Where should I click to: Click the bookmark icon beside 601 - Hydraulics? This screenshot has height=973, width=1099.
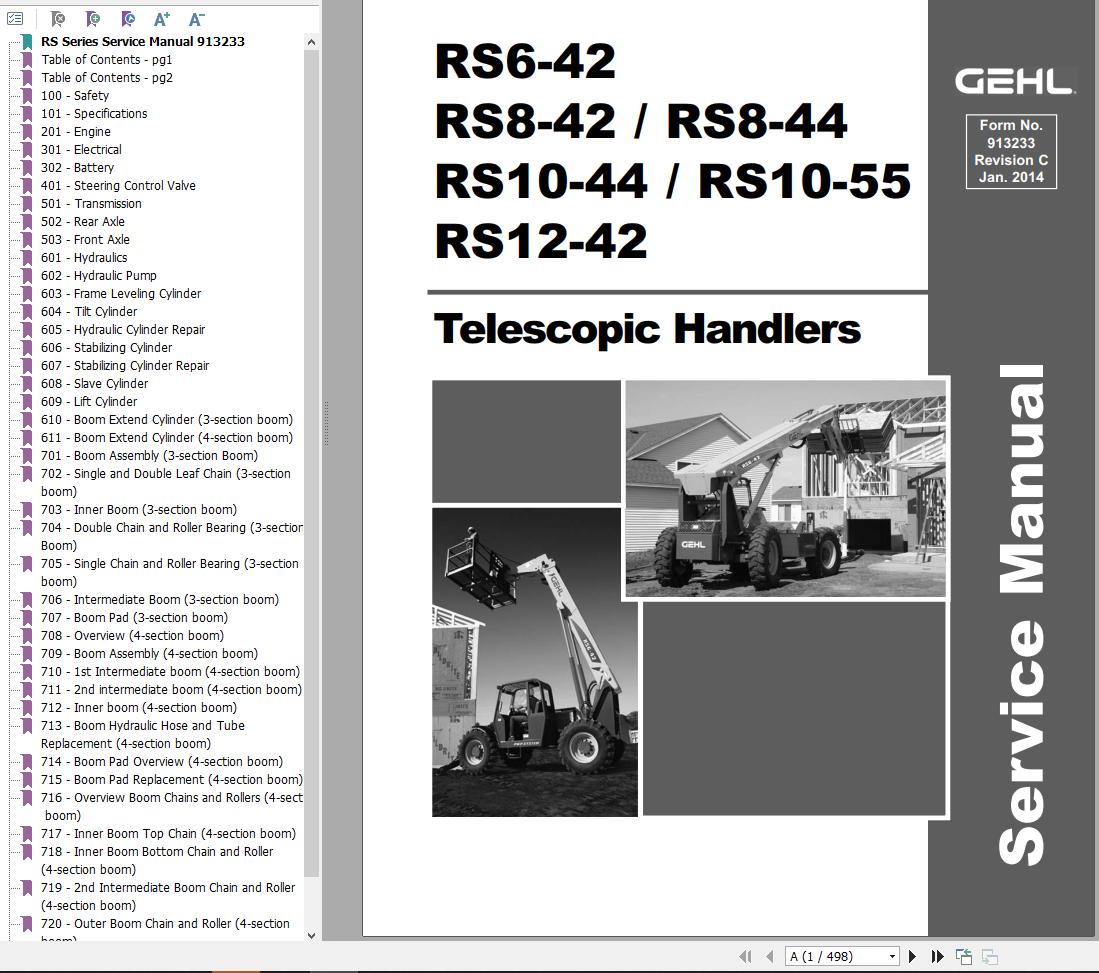27,258
